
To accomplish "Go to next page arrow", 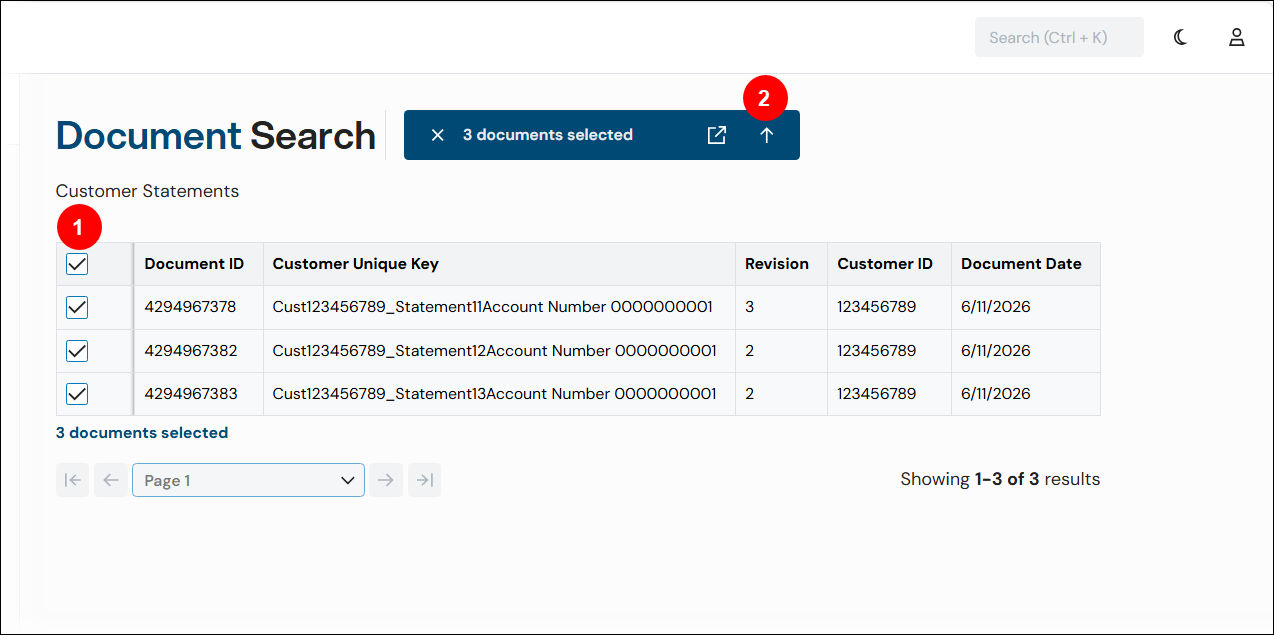I will tap(385, 480).
